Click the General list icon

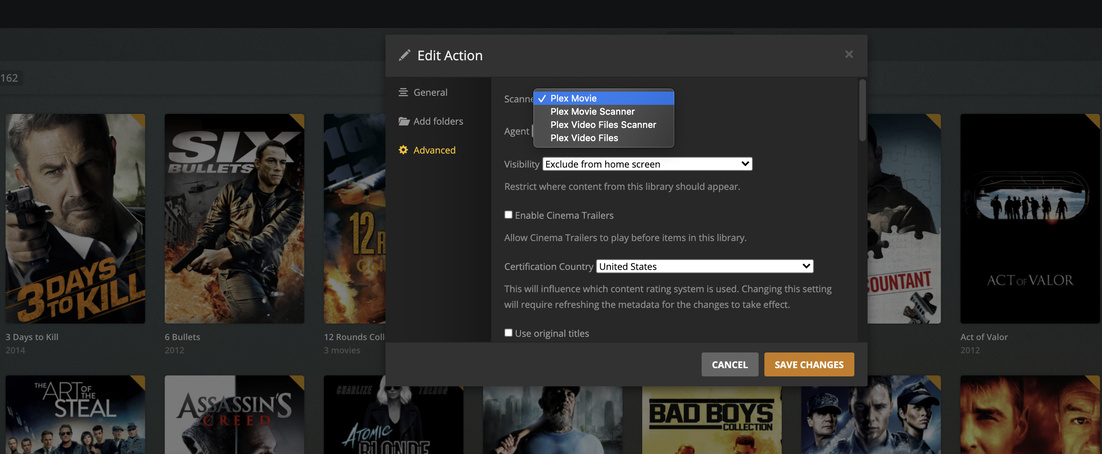403,93
